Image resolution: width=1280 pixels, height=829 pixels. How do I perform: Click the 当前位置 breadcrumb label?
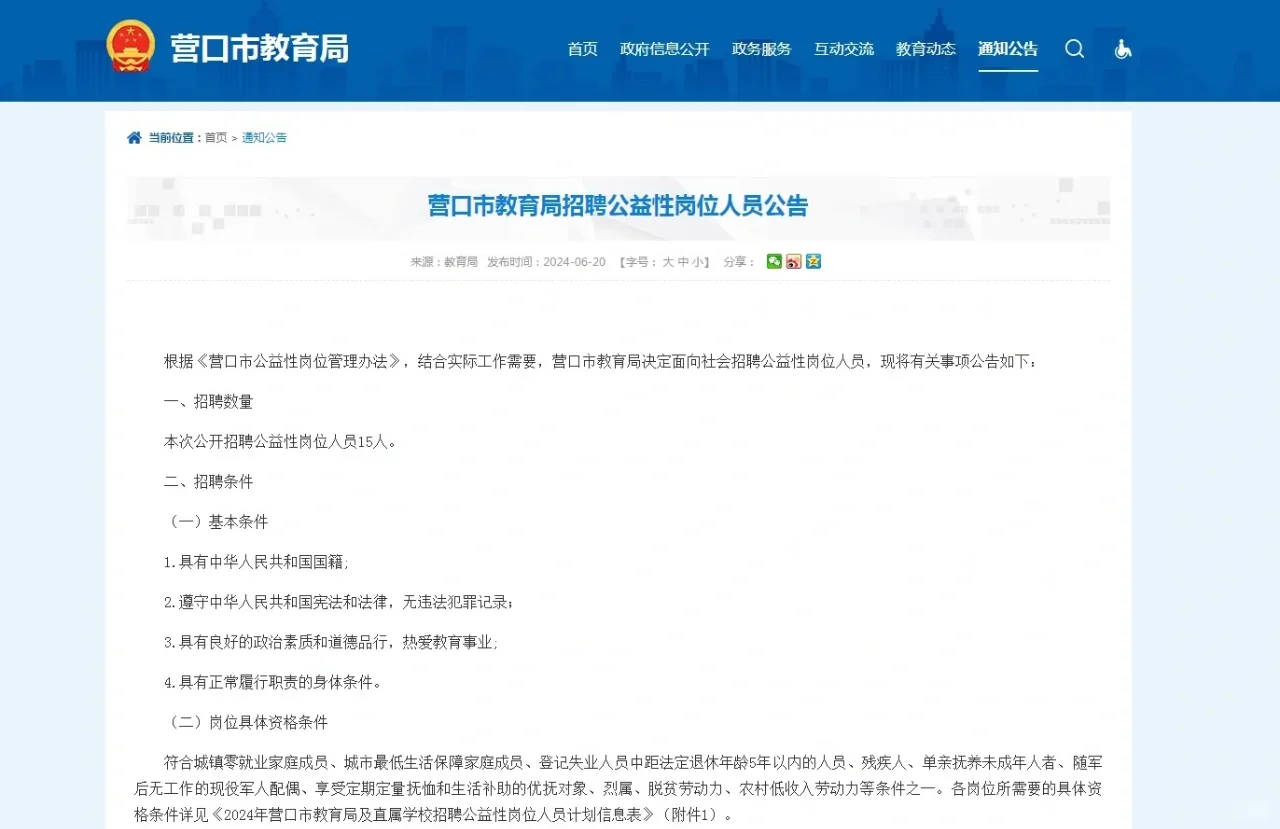[x=175, y=138]
